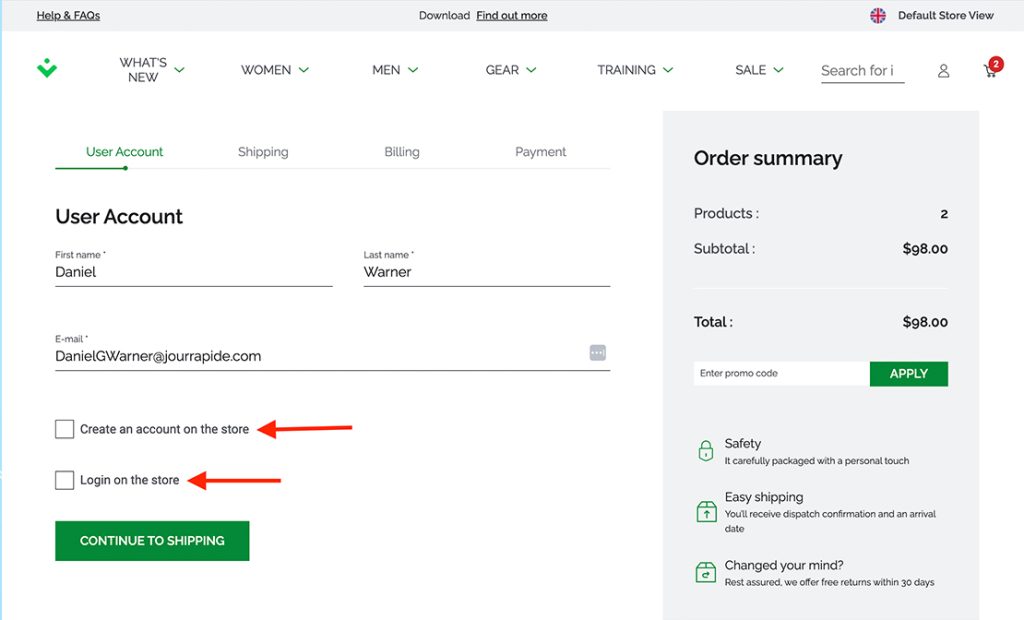The width and height of the screenshot is (1024, 620).
Task: Open the shopping cart icon
Action: tap(990, 70)
